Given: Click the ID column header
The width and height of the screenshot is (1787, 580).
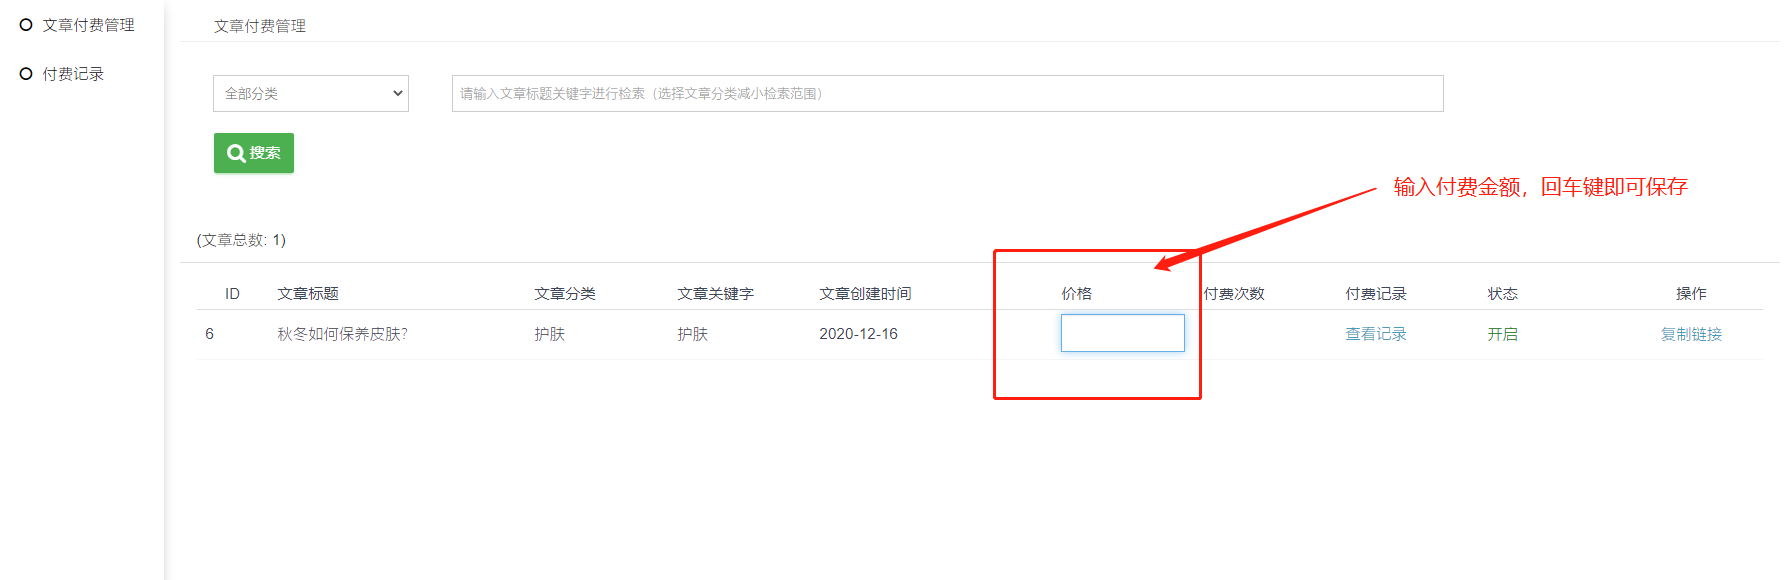Looking at the screenshot, I should click(232, 293).
